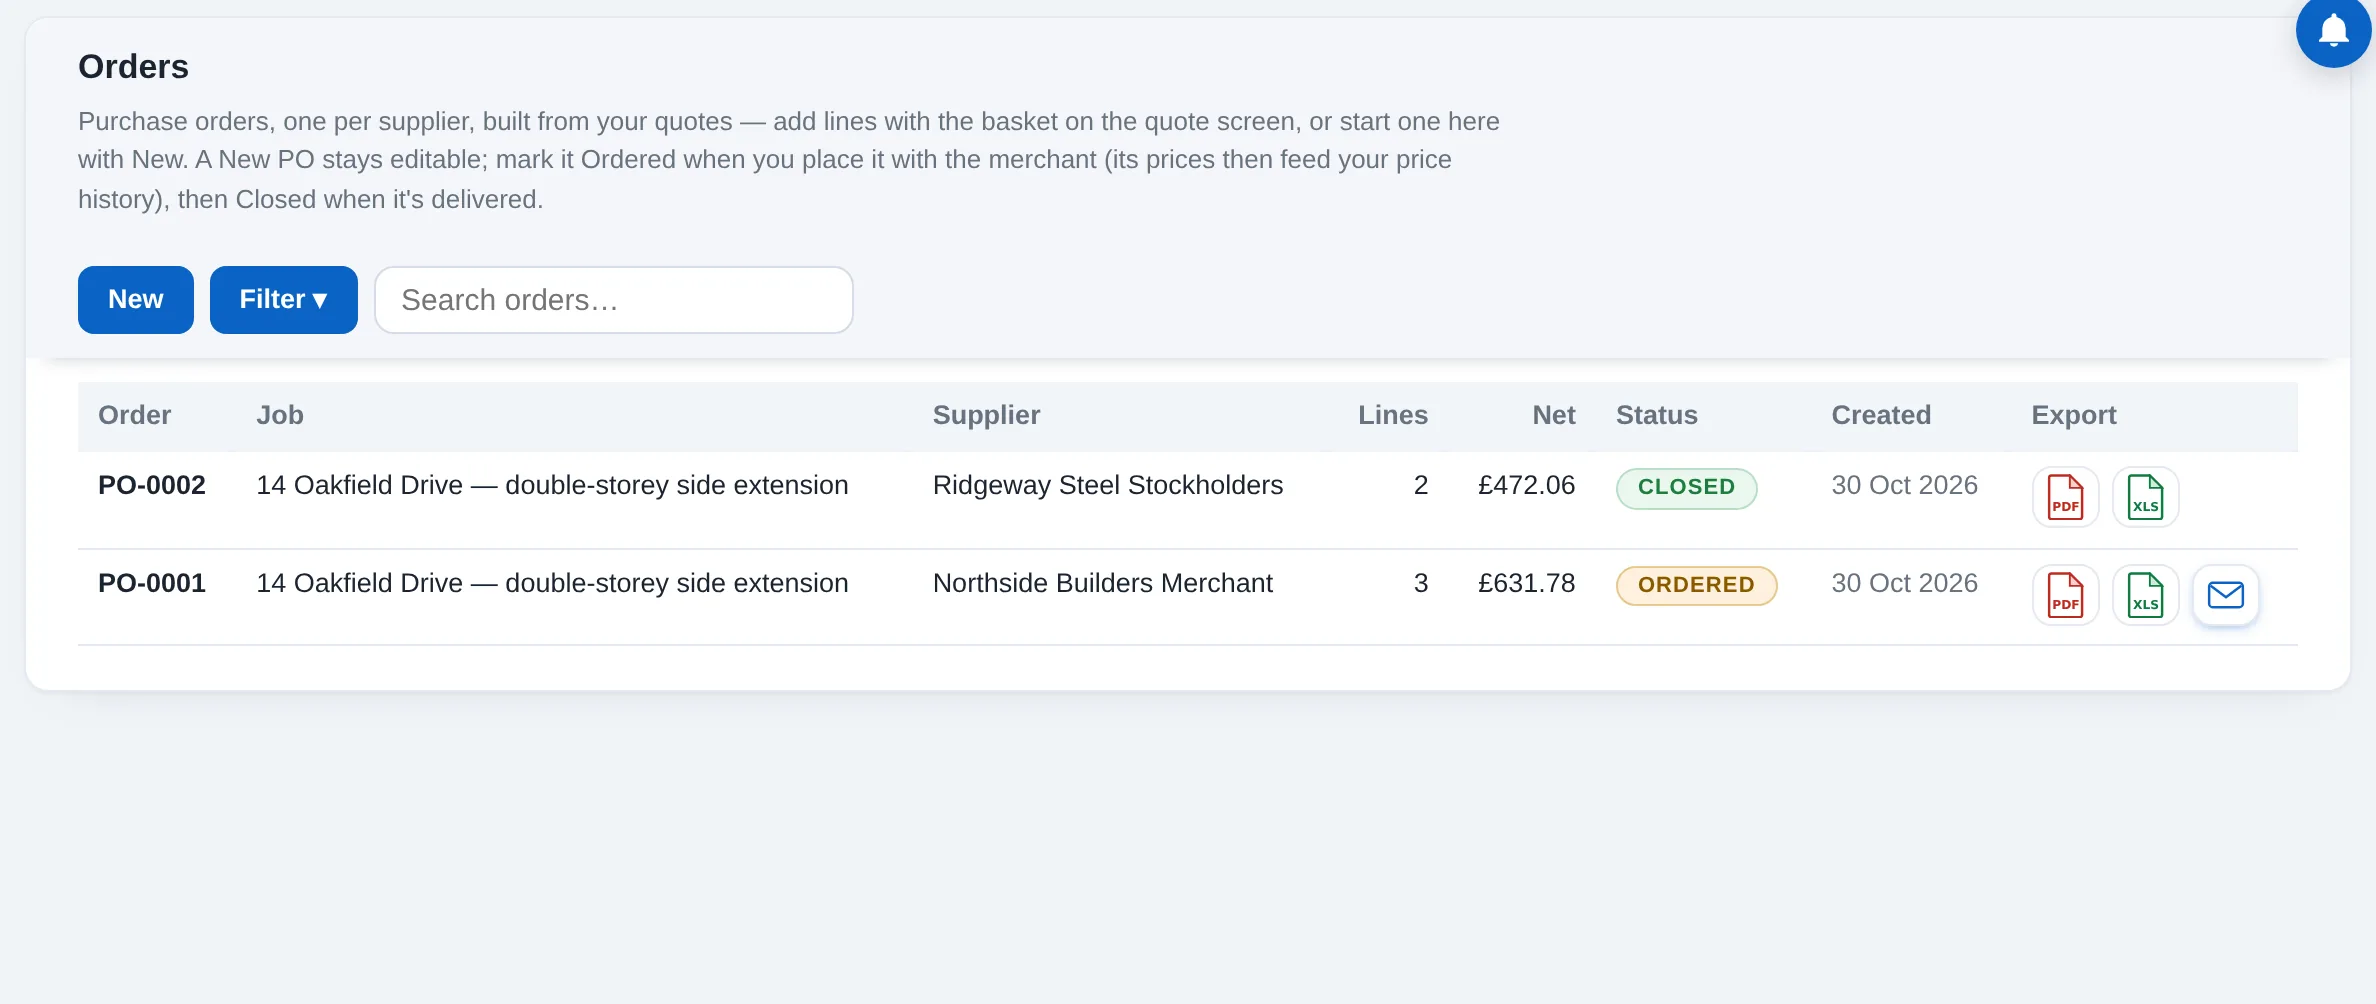Click the Export column header
This screenshot has height=1004, width=2376.
2074,415
